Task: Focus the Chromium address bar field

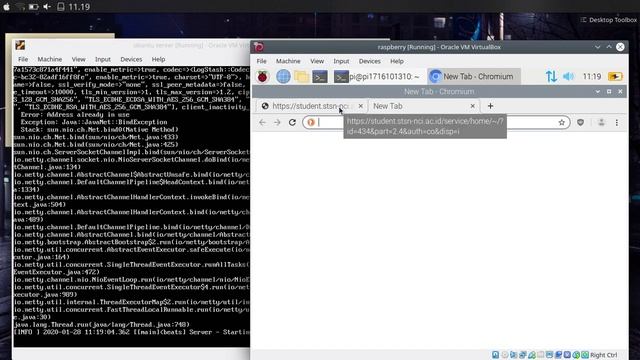Action: coord(436,122)
